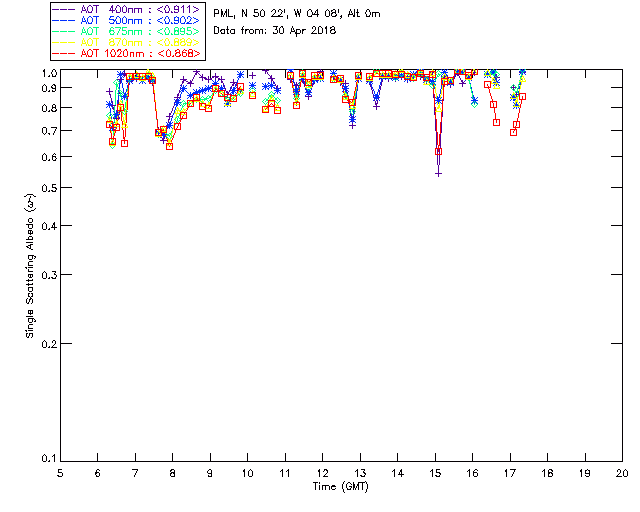Viewport: 640px width, 512px height.
Task: Click the y-axis tick label '0.7'
Action: point(49,131)
